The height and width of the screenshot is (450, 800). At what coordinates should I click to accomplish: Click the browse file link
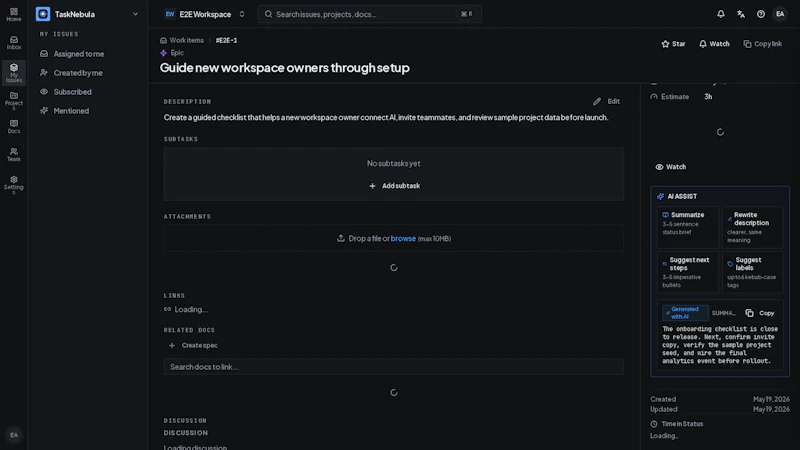[403, 238]
